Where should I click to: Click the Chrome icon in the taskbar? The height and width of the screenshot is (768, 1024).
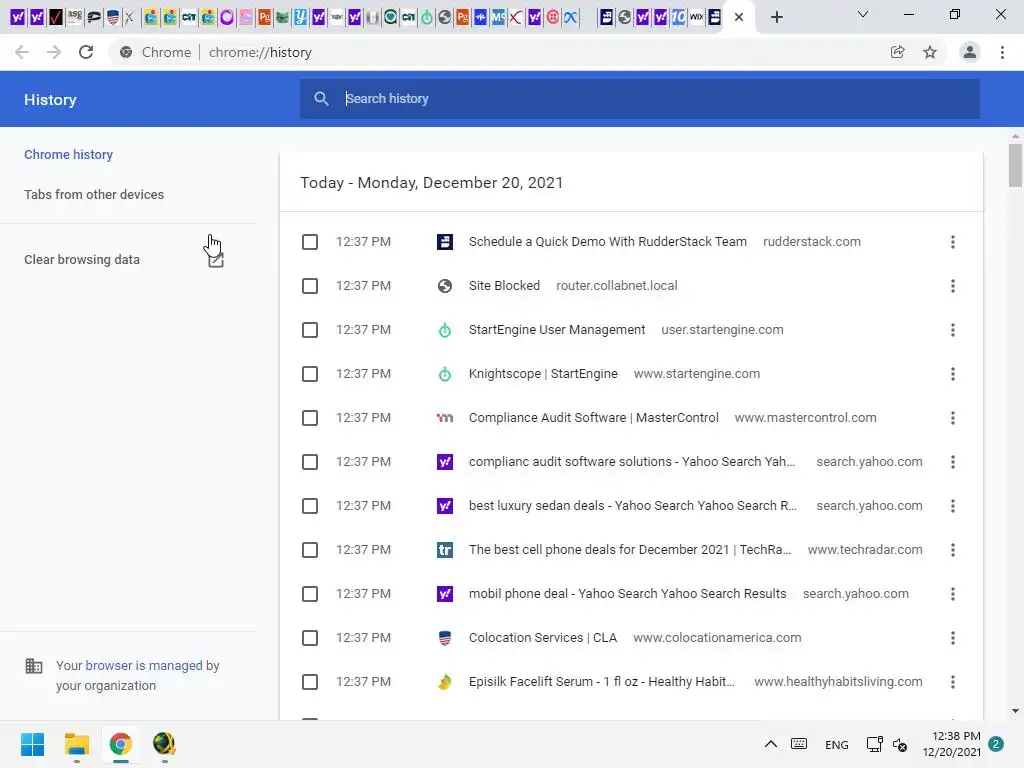(x=121, y=744)
